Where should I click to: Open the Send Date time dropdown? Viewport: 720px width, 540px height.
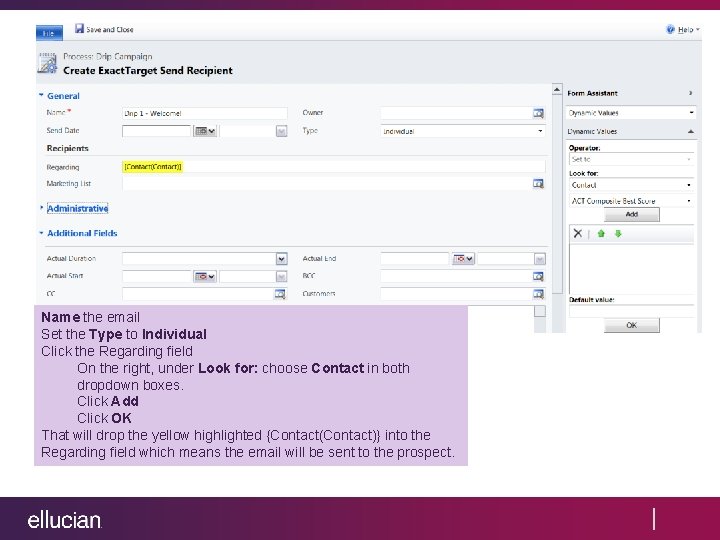(281, 131)
